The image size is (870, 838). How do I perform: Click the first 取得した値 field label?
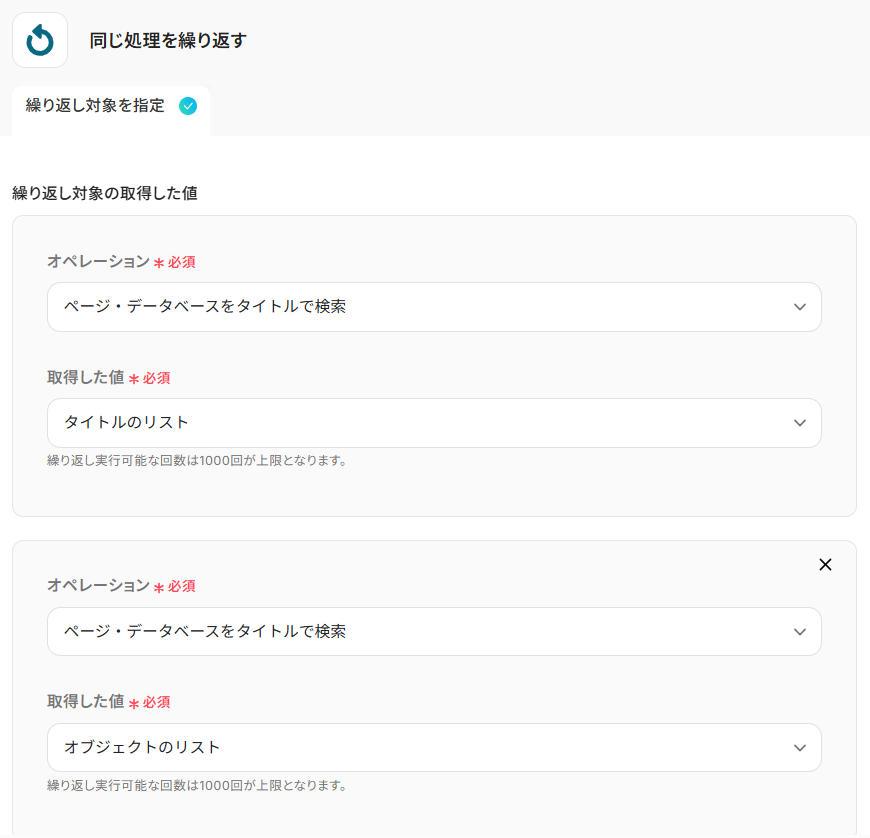pyautogui.click(x=86, y=378)
